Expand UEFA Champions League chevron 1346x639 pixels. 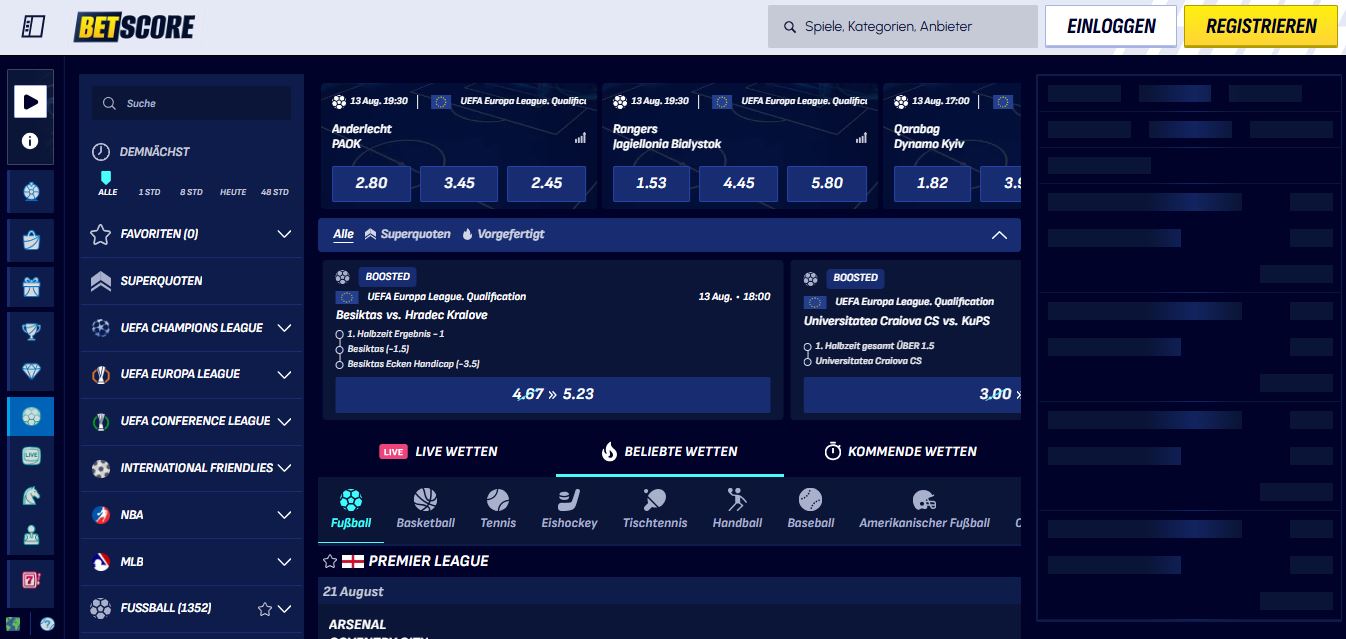(x=284, y=328)
